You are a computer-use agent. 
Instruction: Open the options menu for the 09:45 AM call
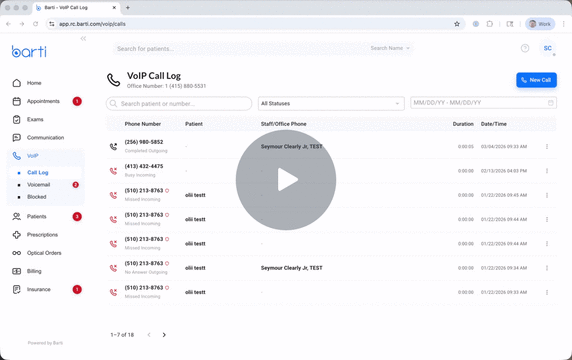point(547,195)
